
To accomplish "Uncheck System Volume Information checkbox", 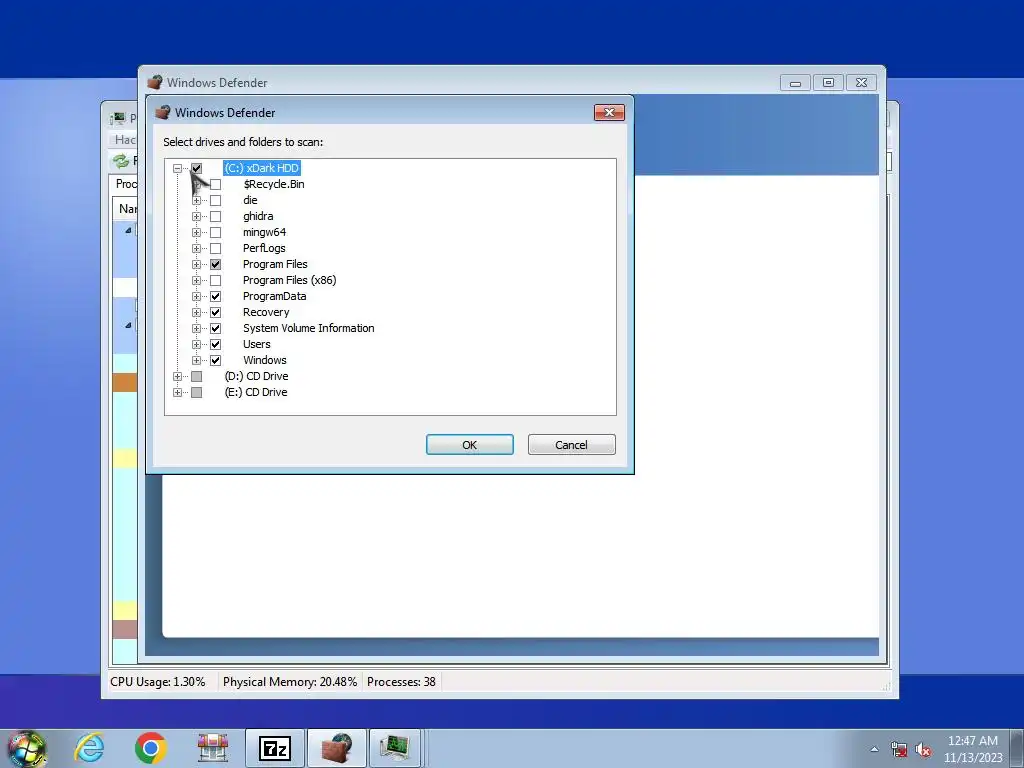I will coord(216,328).
